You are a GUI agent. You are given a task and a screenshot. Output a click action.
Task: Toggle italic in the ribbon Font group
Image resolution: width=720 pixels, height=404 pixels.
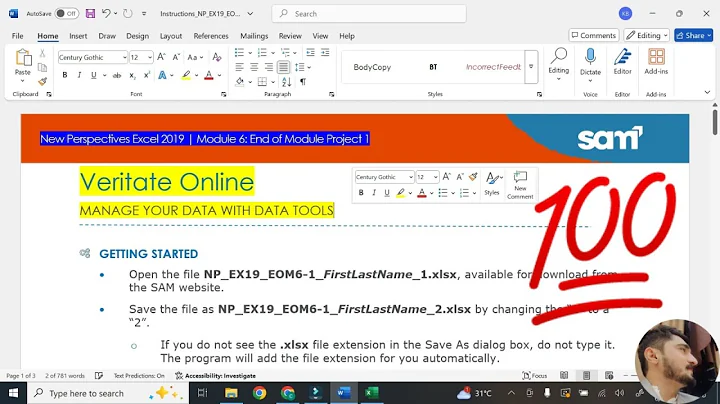click(x=79, y=75)
